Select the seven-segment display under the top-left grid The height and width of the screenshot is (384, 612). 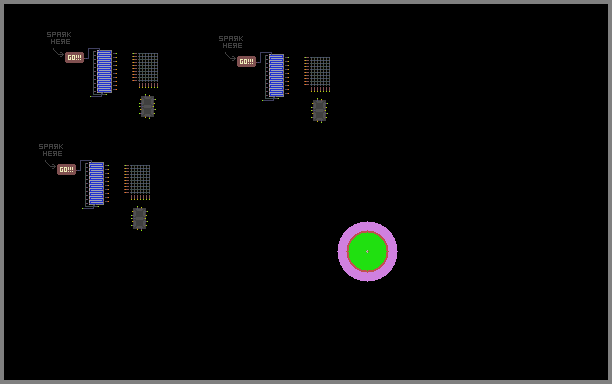148,107
